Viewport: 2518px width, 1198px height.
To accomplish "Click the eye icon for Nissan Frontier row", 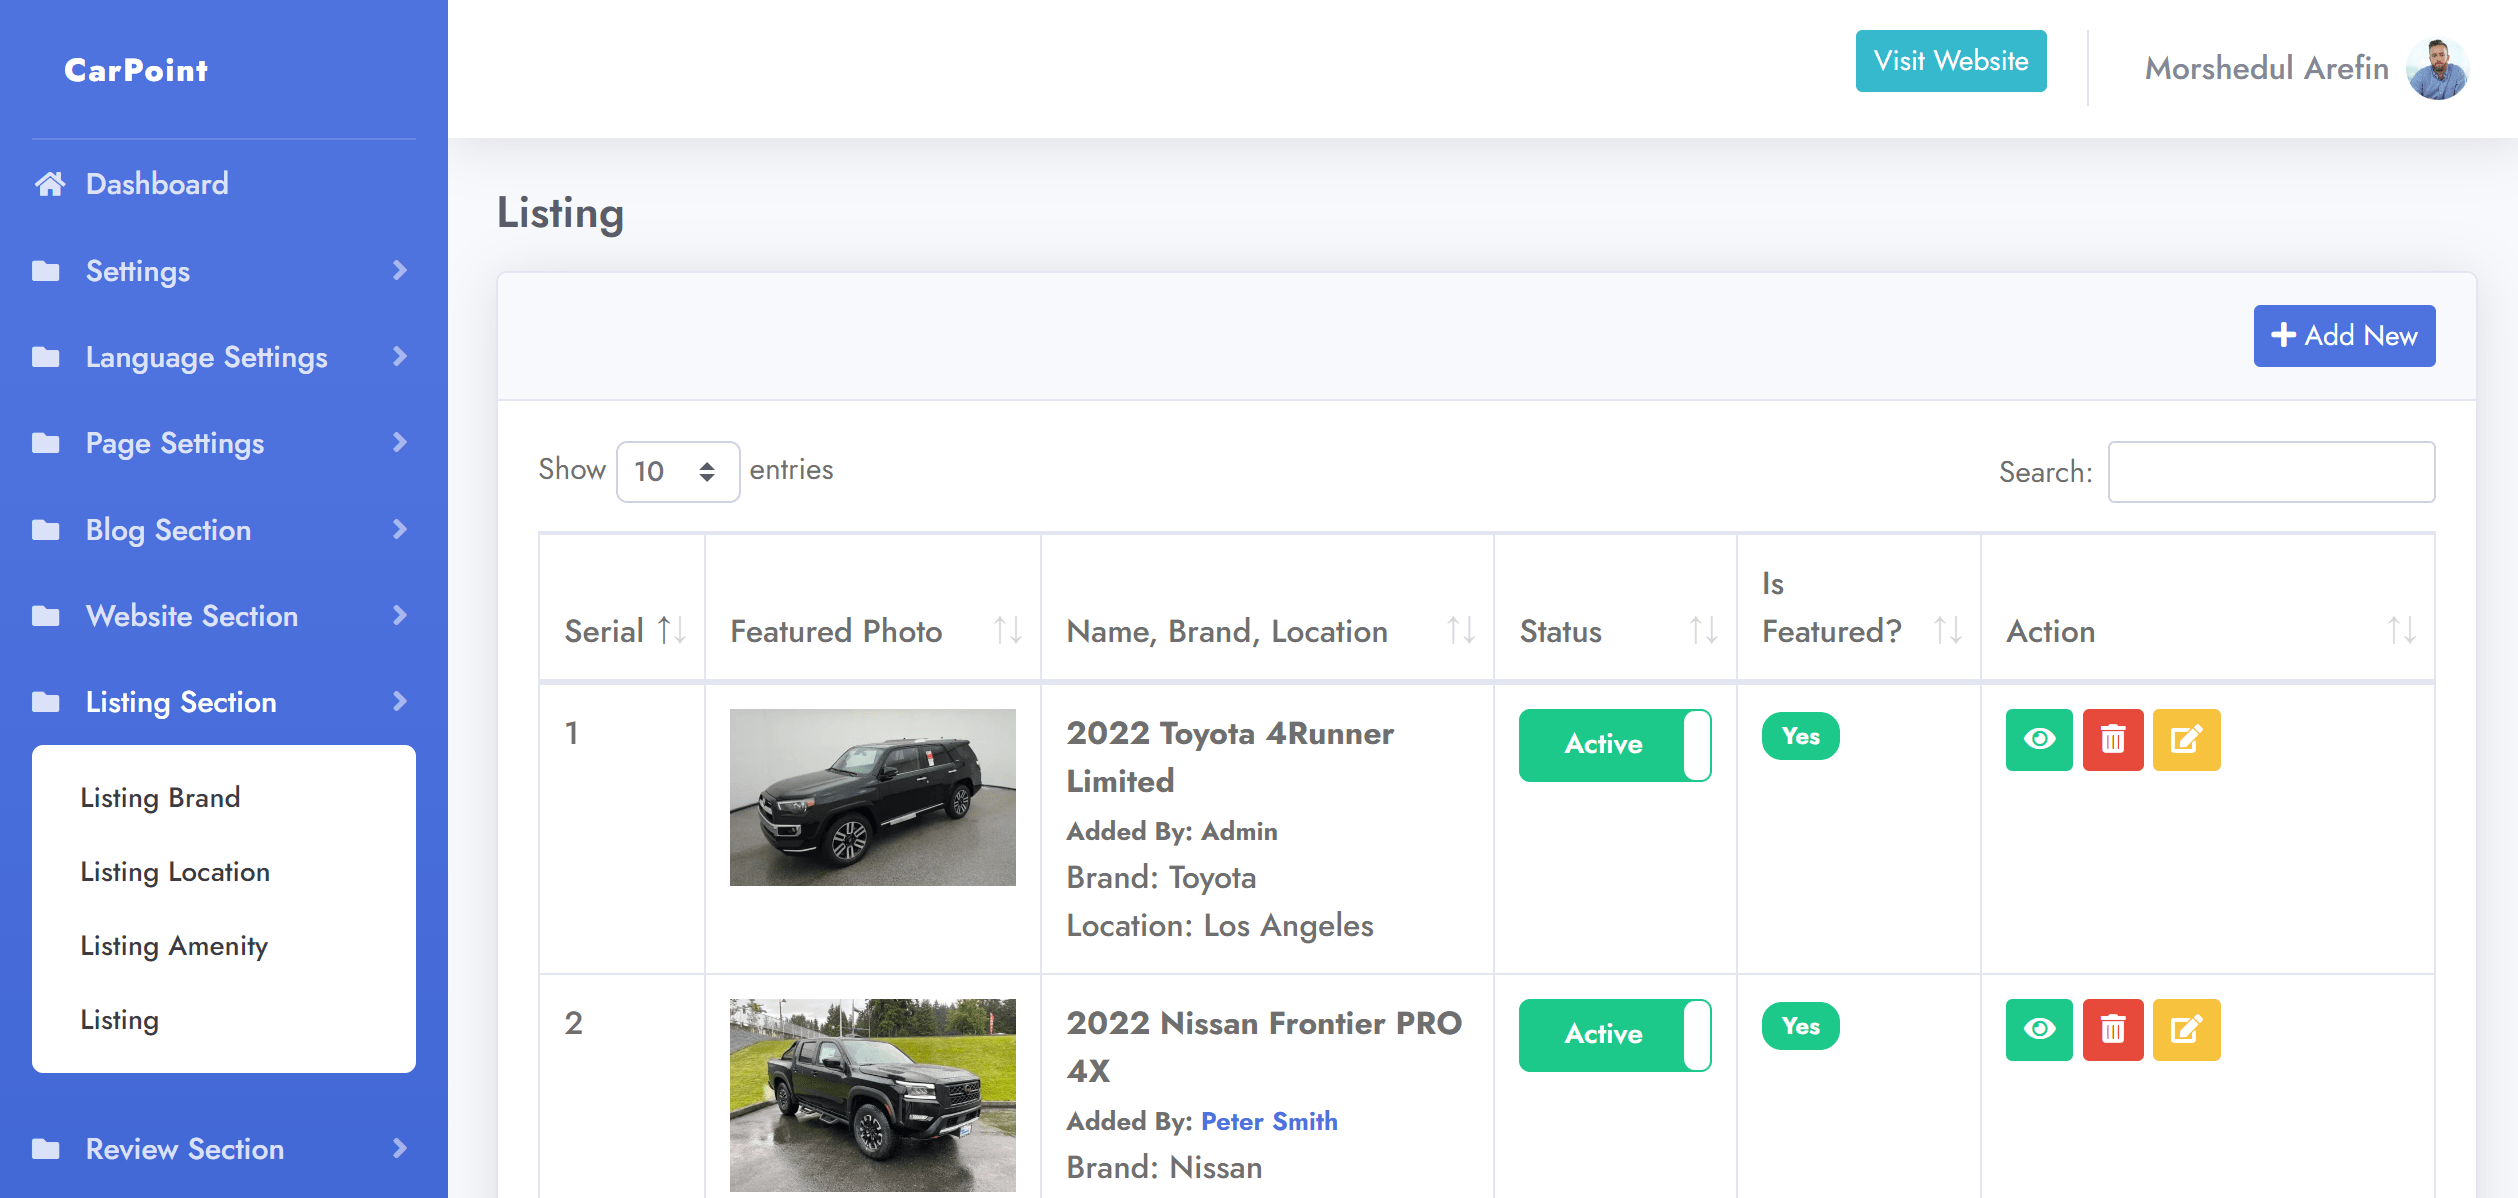I will [2039, 1030].
